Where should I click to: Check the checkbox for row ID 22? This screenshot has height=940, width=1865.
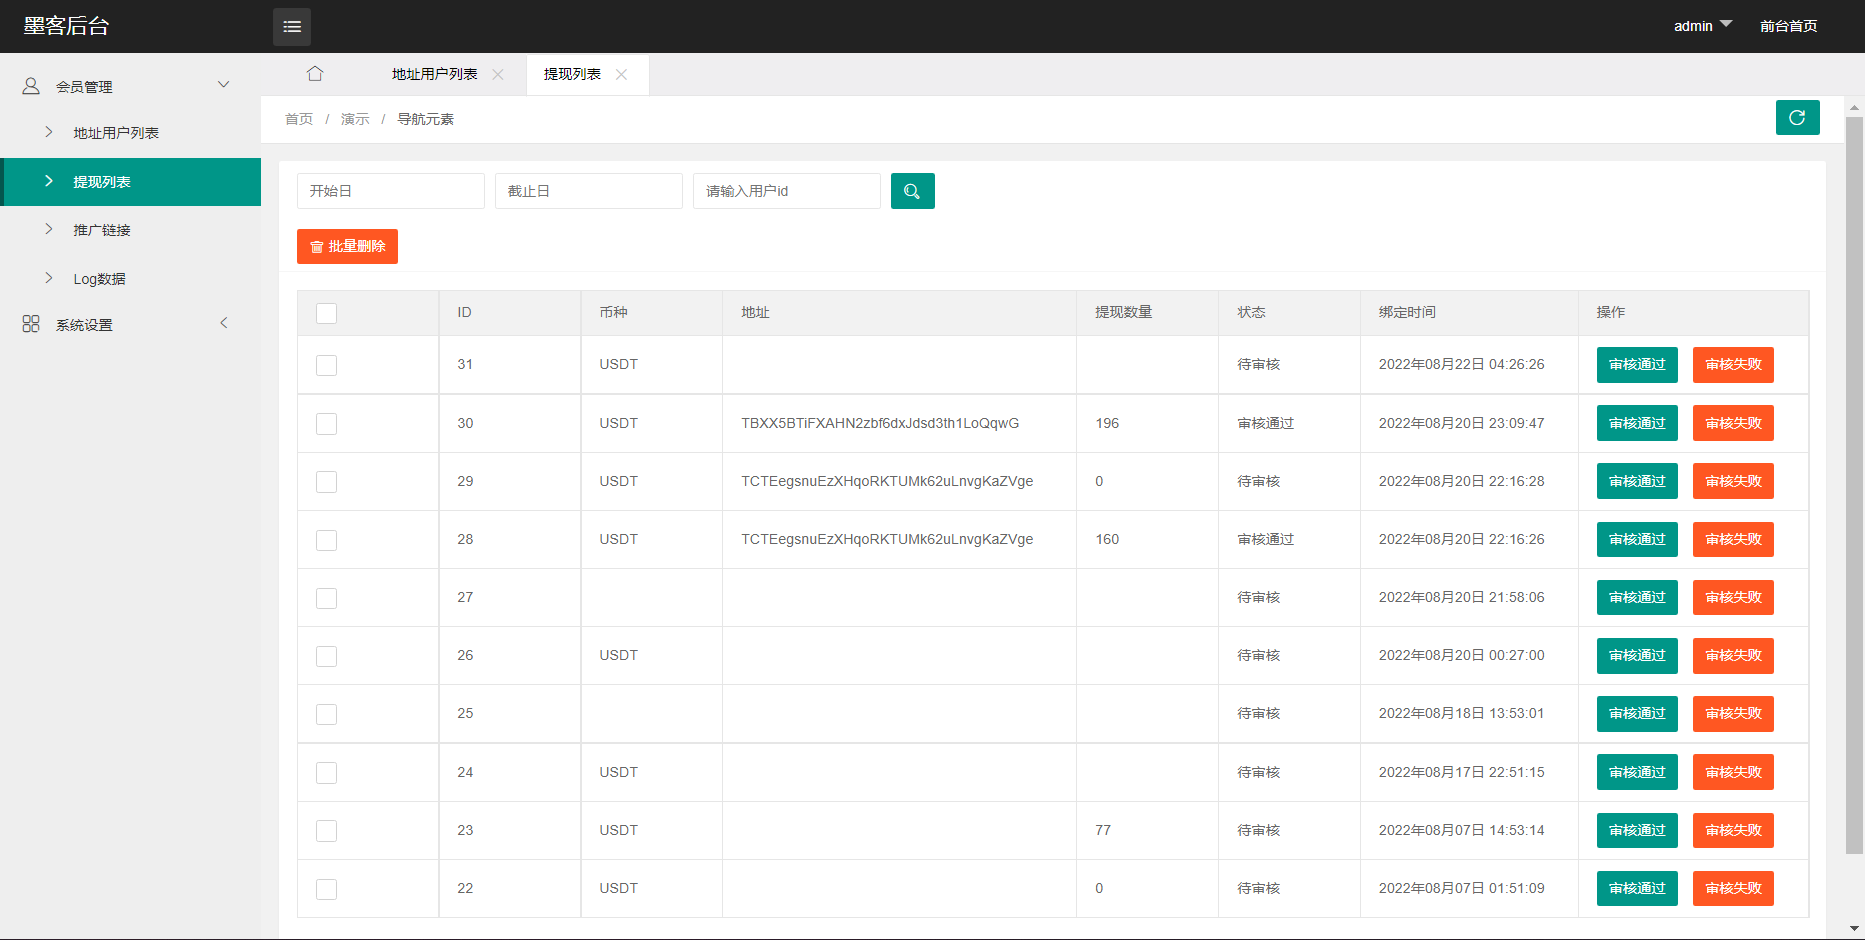pyautogui.click(x=326, y=889)
